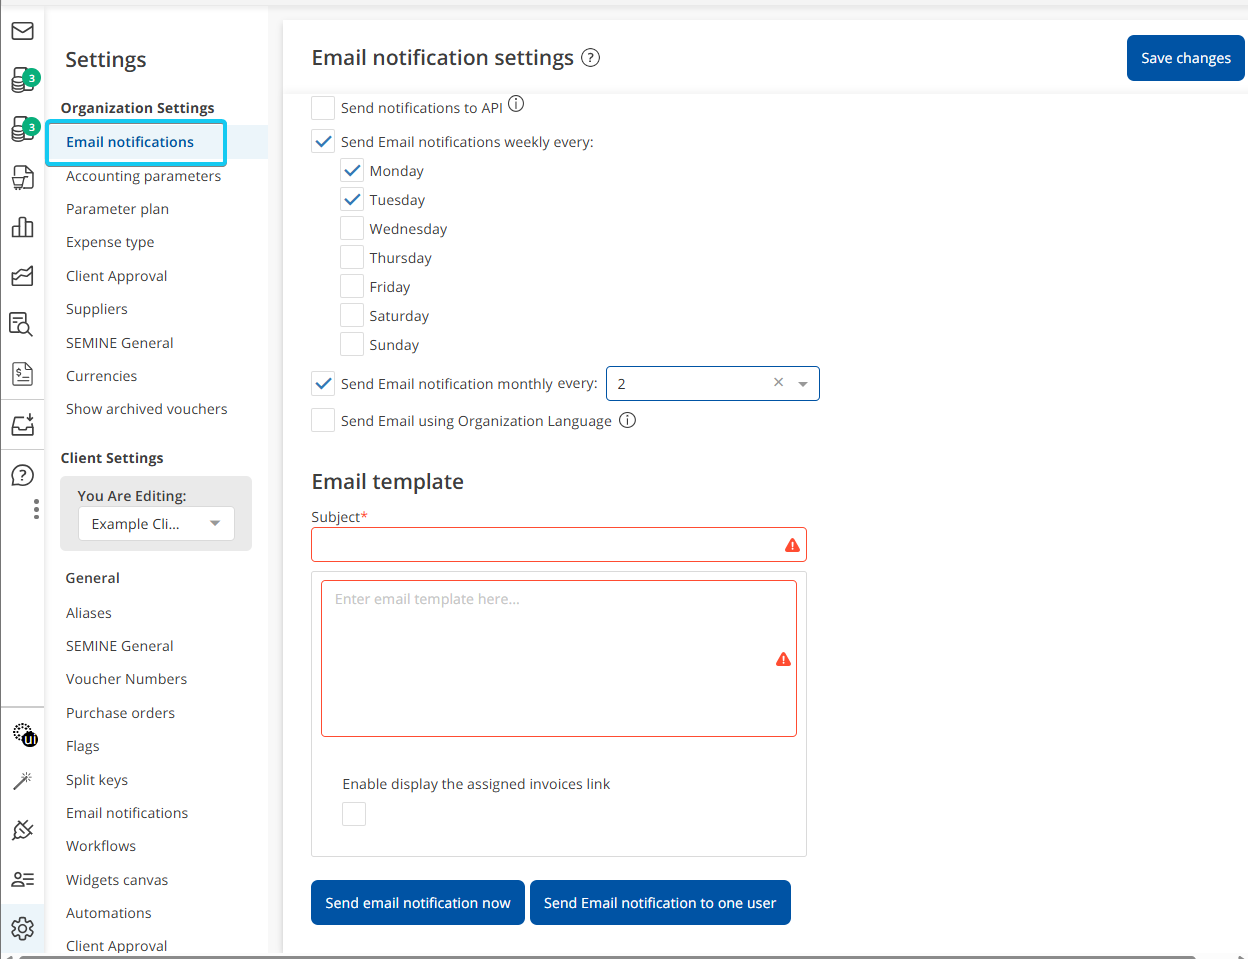
Task: Click the magic wand icon
Action: (x=22, y=780)
